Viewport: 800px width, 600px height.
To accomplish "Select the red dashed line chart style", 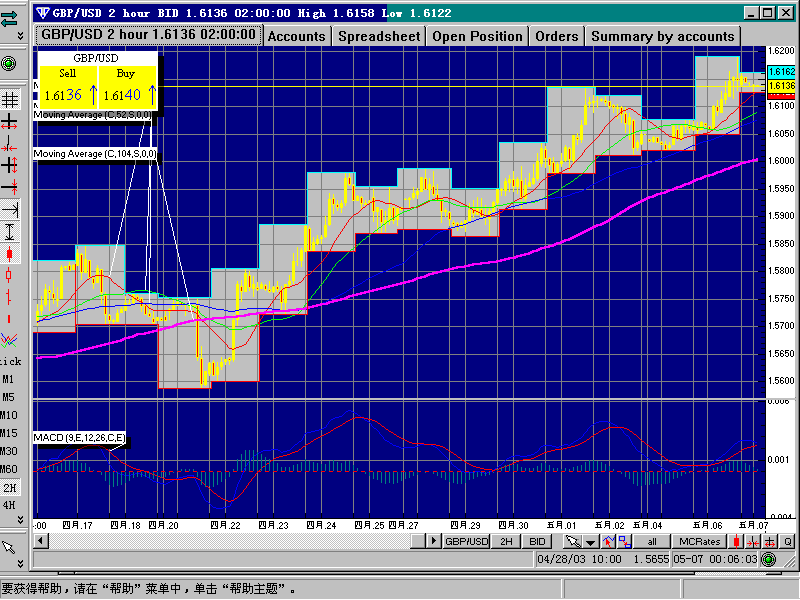I will click(x=9, y=319).
